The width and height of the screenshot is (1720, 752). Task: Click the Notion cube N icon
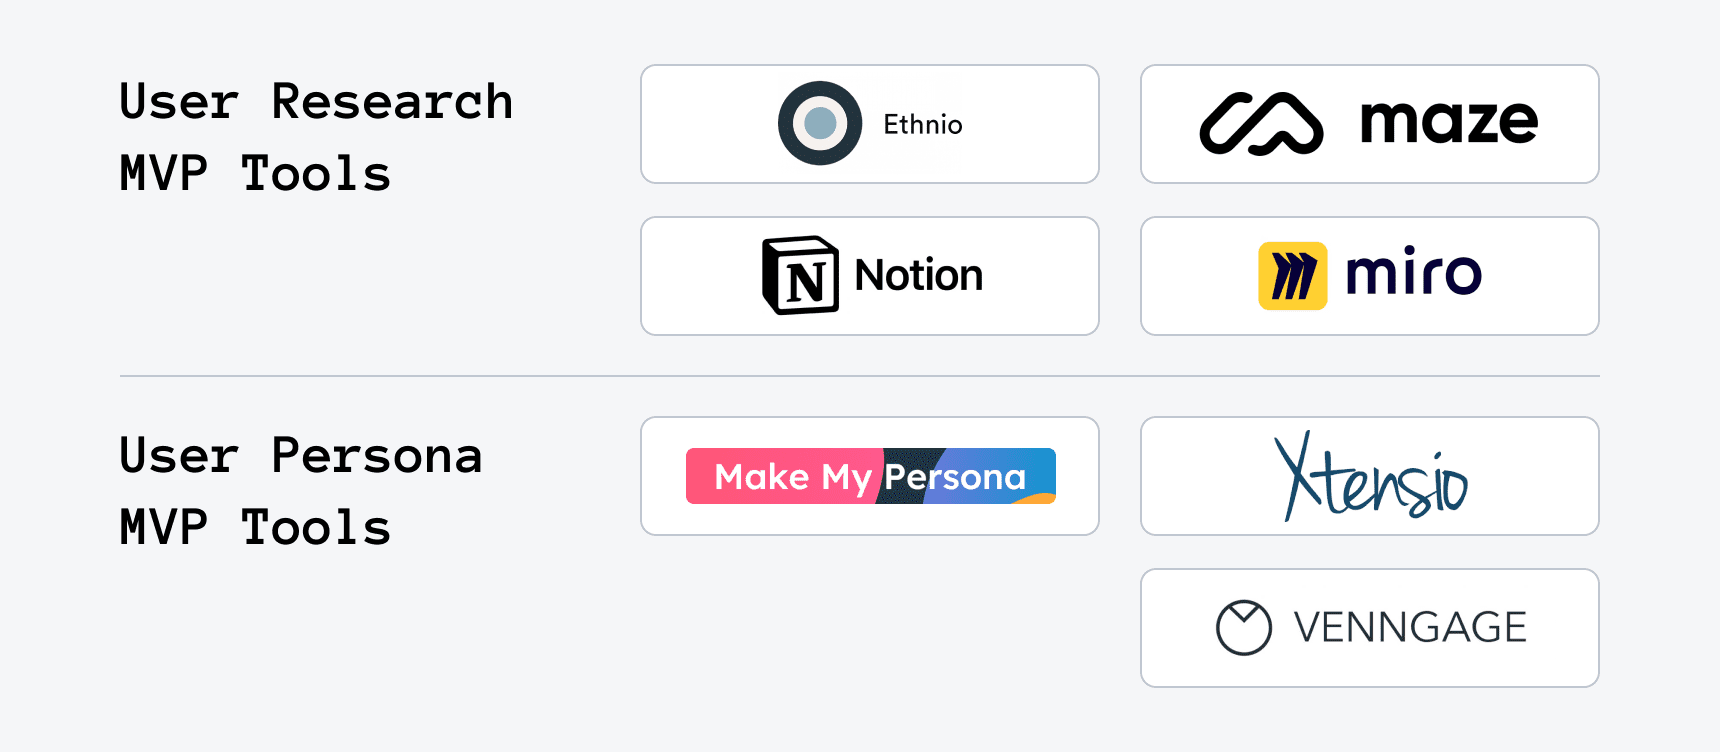(801, 275)
